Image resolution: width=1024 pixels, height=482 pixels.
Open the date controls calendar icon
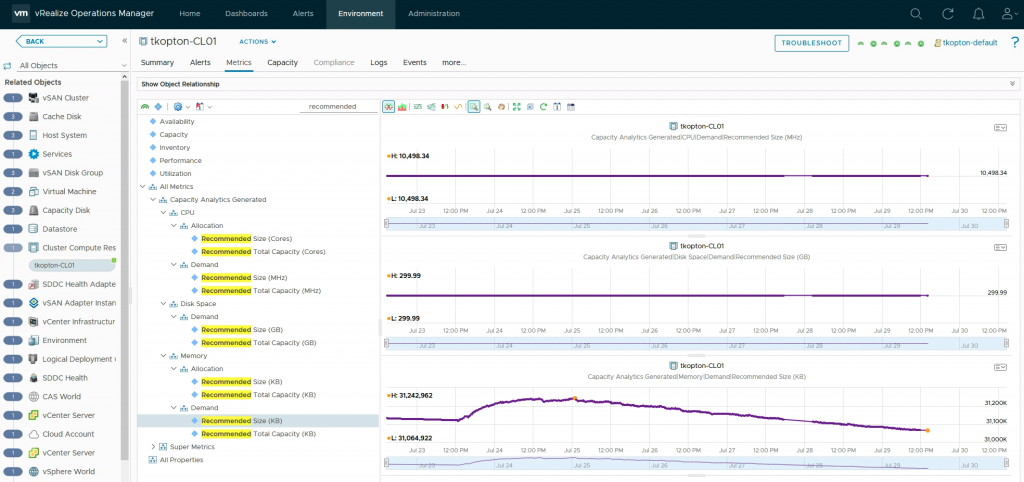tap(556, 106)
